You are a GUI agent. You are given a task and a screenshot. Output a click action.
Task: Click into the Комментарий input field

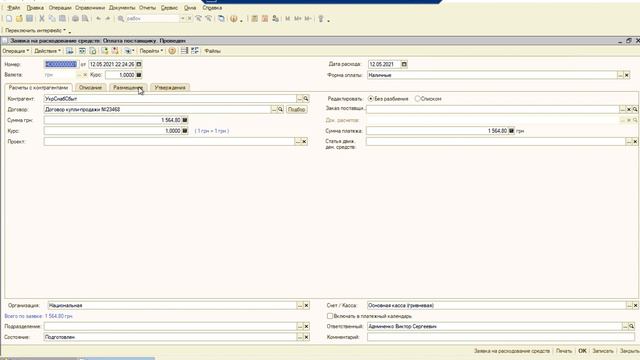[501, 337]
